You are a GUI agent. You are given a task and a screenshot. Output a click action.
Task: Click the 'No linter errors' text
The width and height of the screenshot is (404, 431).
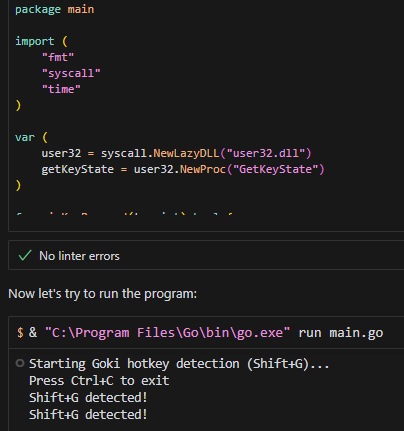click(79, 256)
